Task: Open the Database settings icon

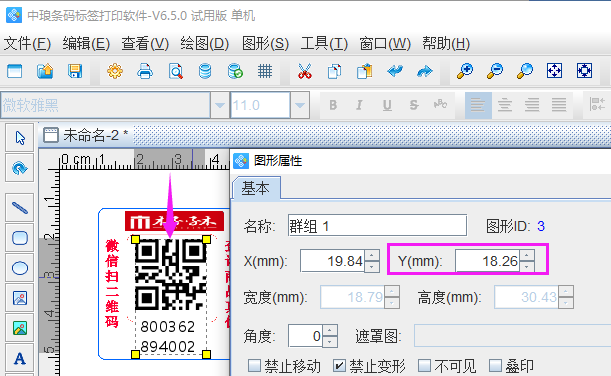Action: tap(205, 71)
